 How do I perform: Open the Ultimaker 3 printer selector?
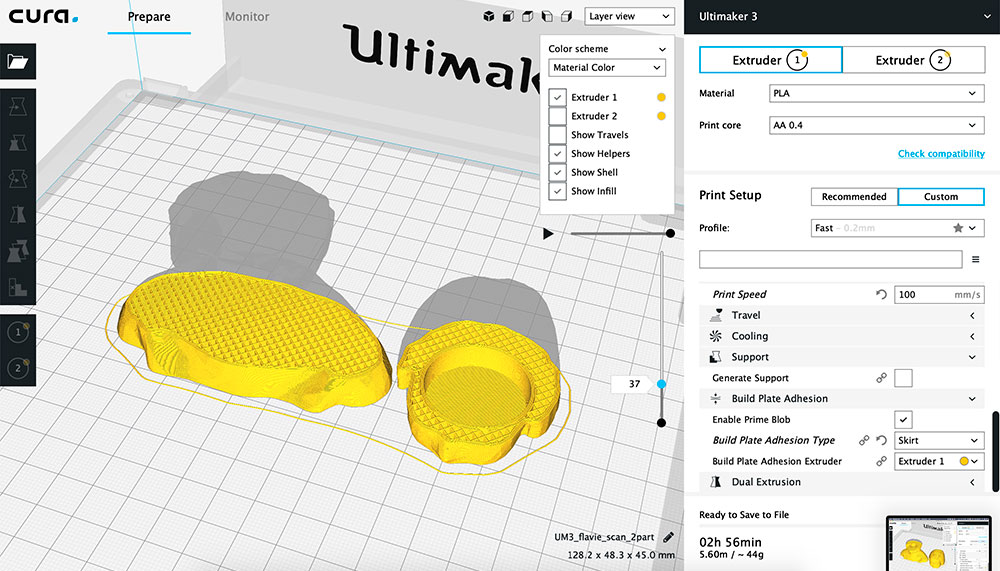[x=842, y=17]
